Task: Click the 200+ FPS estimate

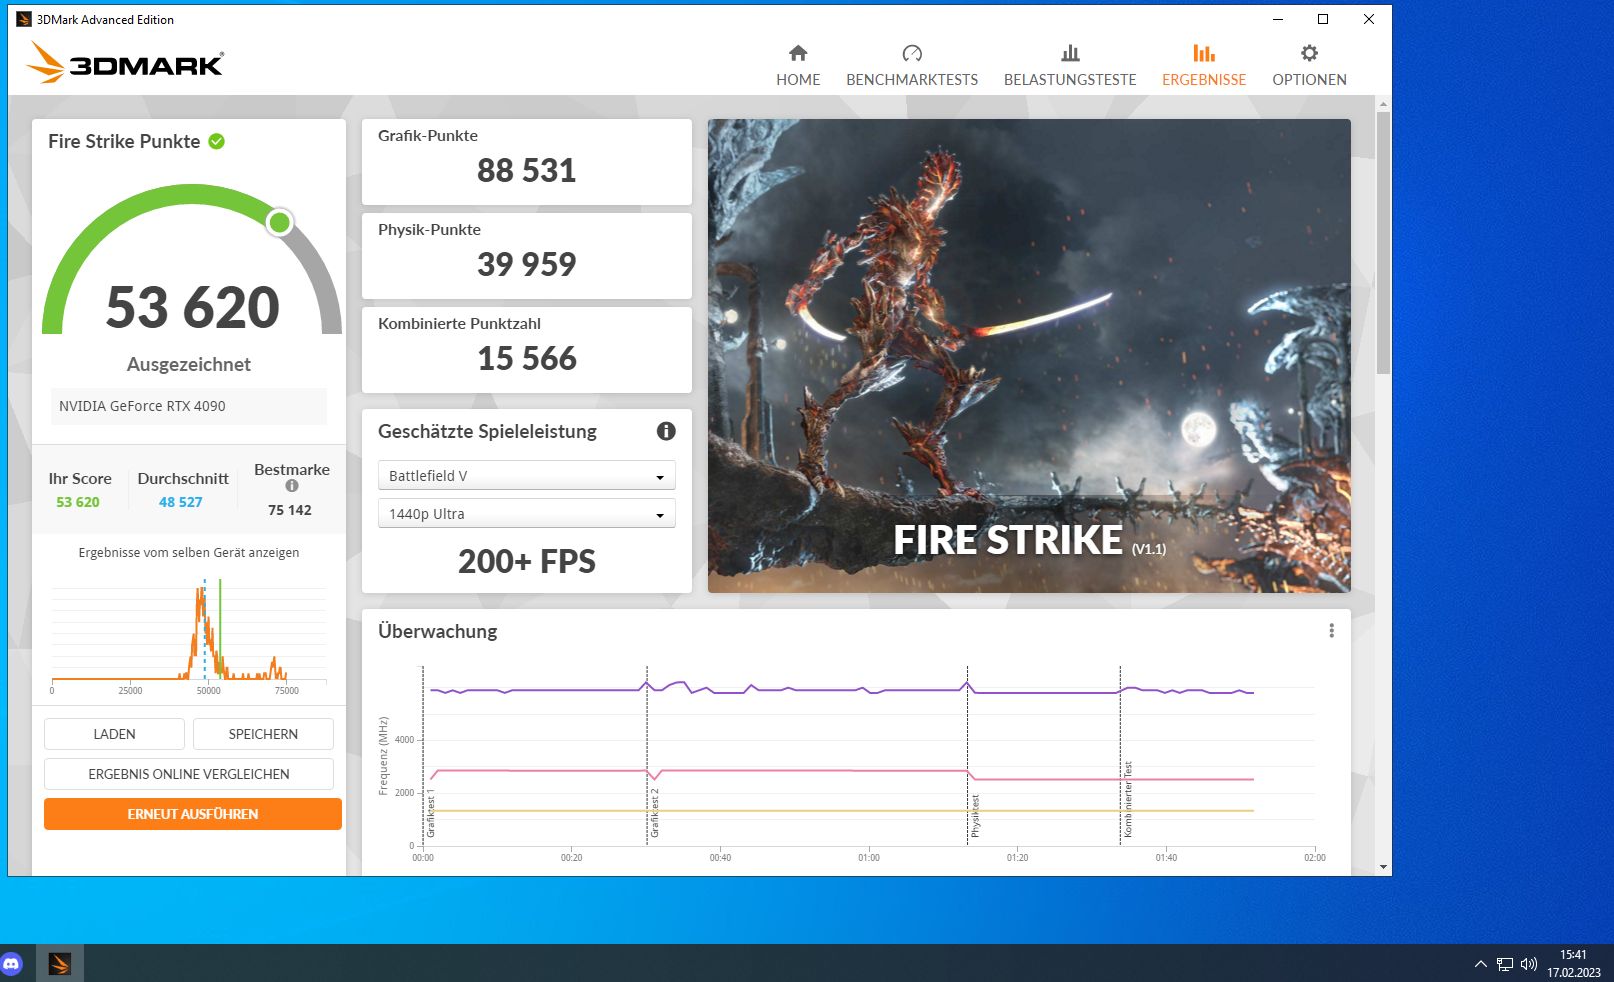Action: pos(527,562)
